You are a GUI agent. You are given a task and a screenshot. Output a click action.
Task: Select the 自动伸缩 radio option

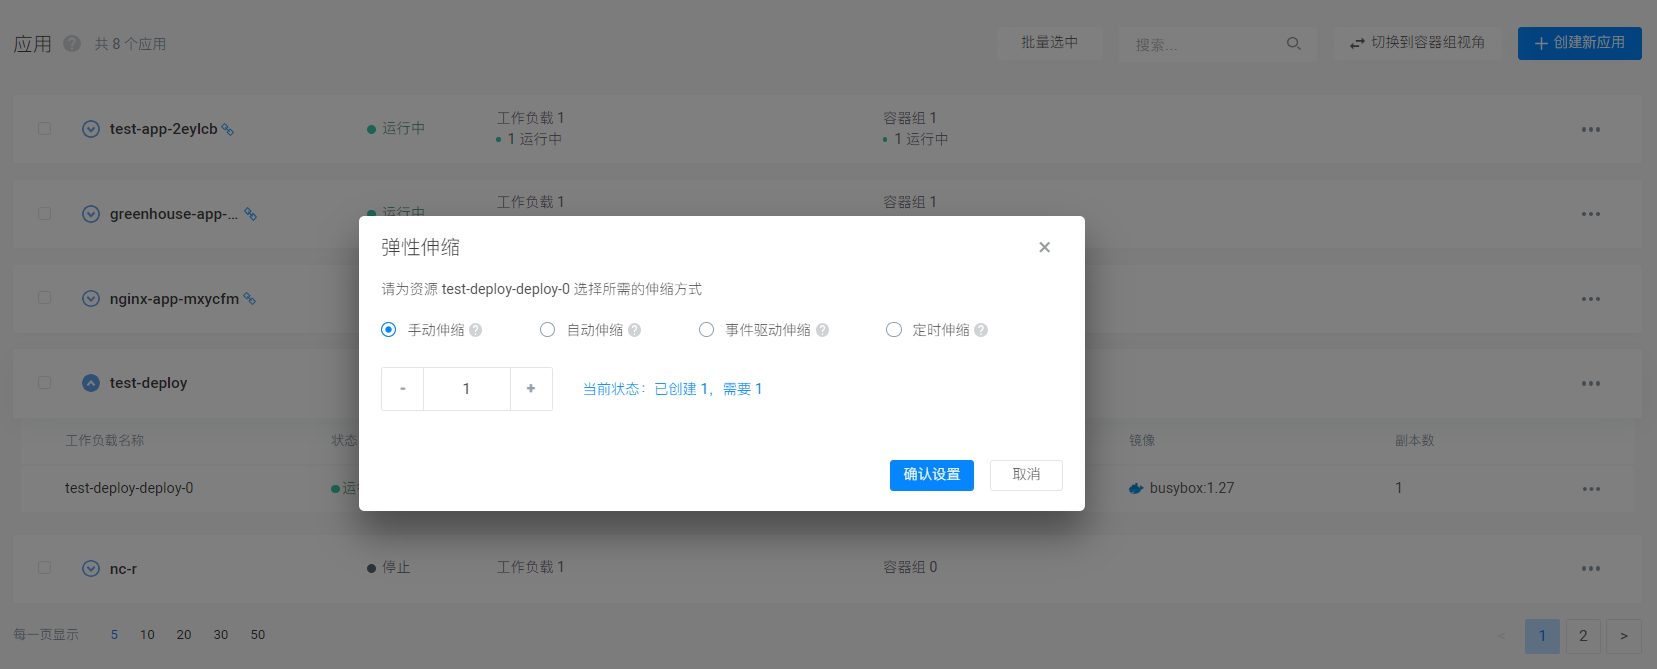547,330
